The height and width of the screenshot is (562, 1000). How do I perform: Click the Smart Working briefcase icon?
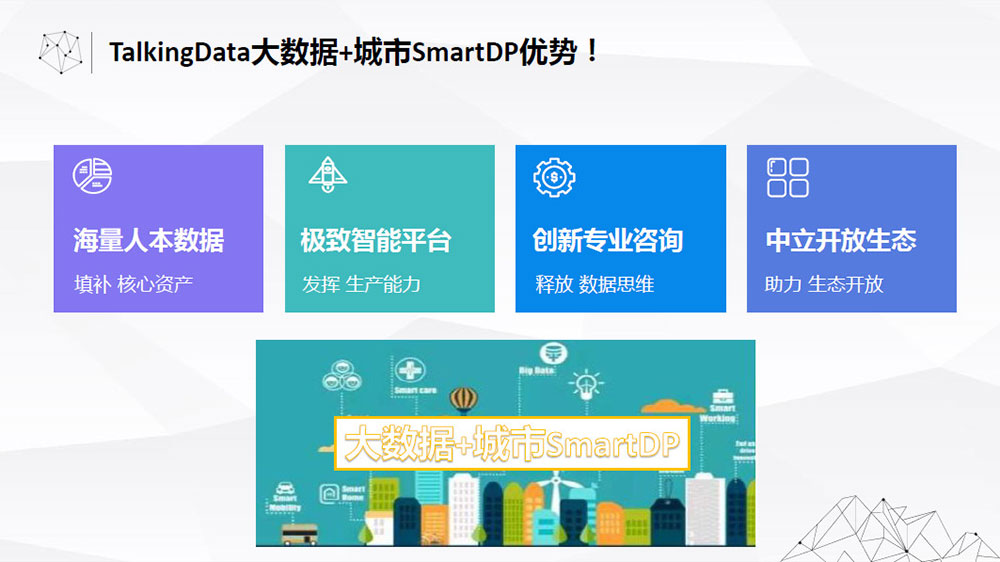coord(722,397)
